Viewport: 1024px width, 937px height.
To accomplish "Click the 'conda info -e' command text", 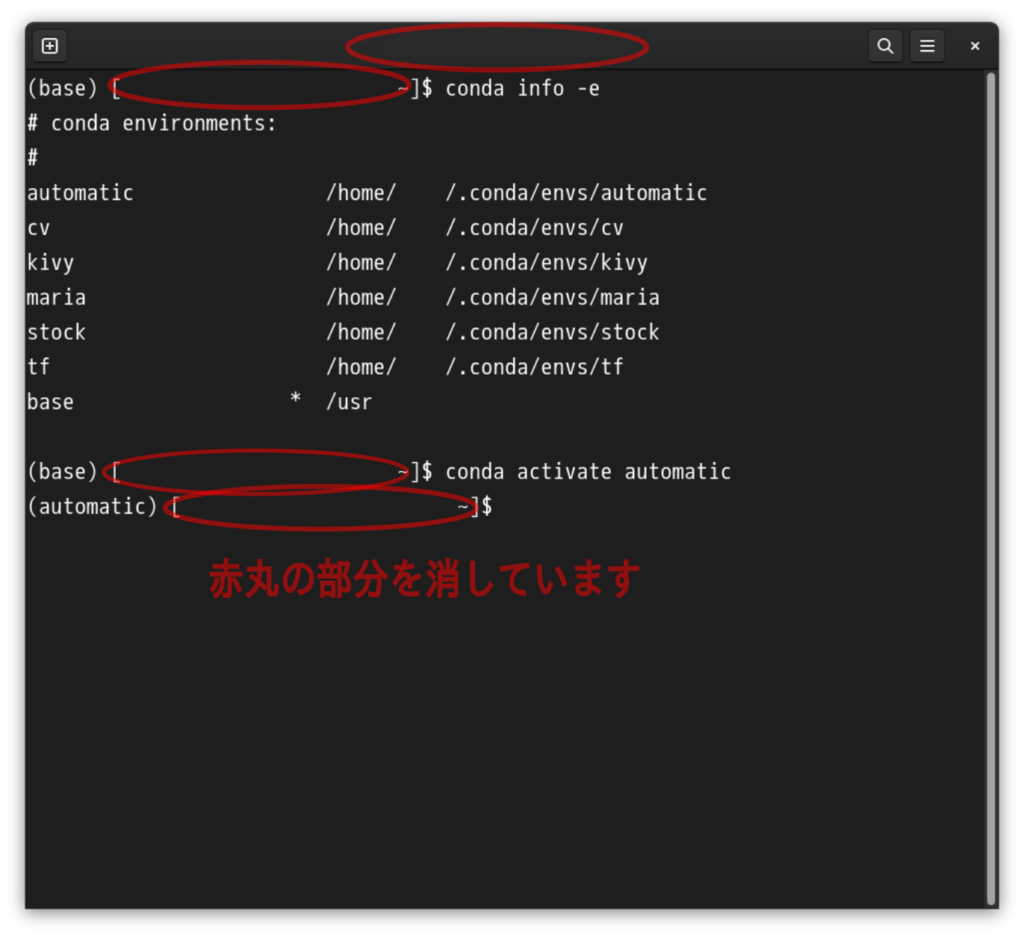I will point(522,88).
